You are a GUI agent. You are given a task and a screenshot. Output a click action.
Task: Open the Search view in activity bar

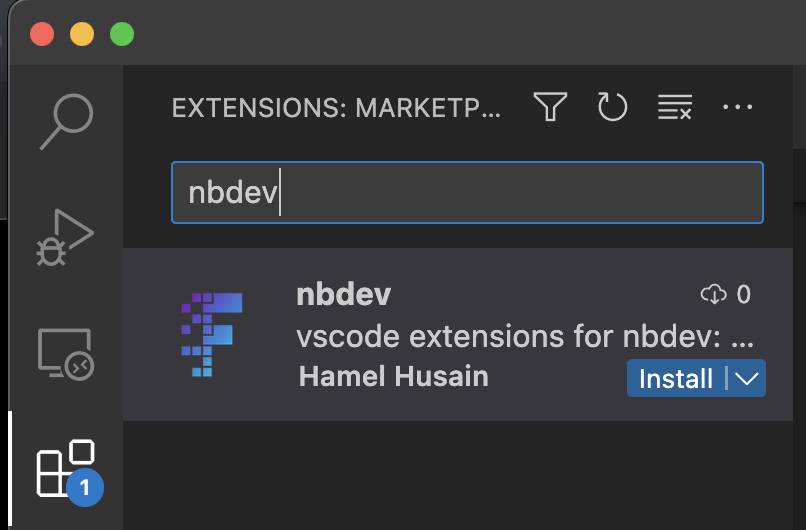coord(66,122)
